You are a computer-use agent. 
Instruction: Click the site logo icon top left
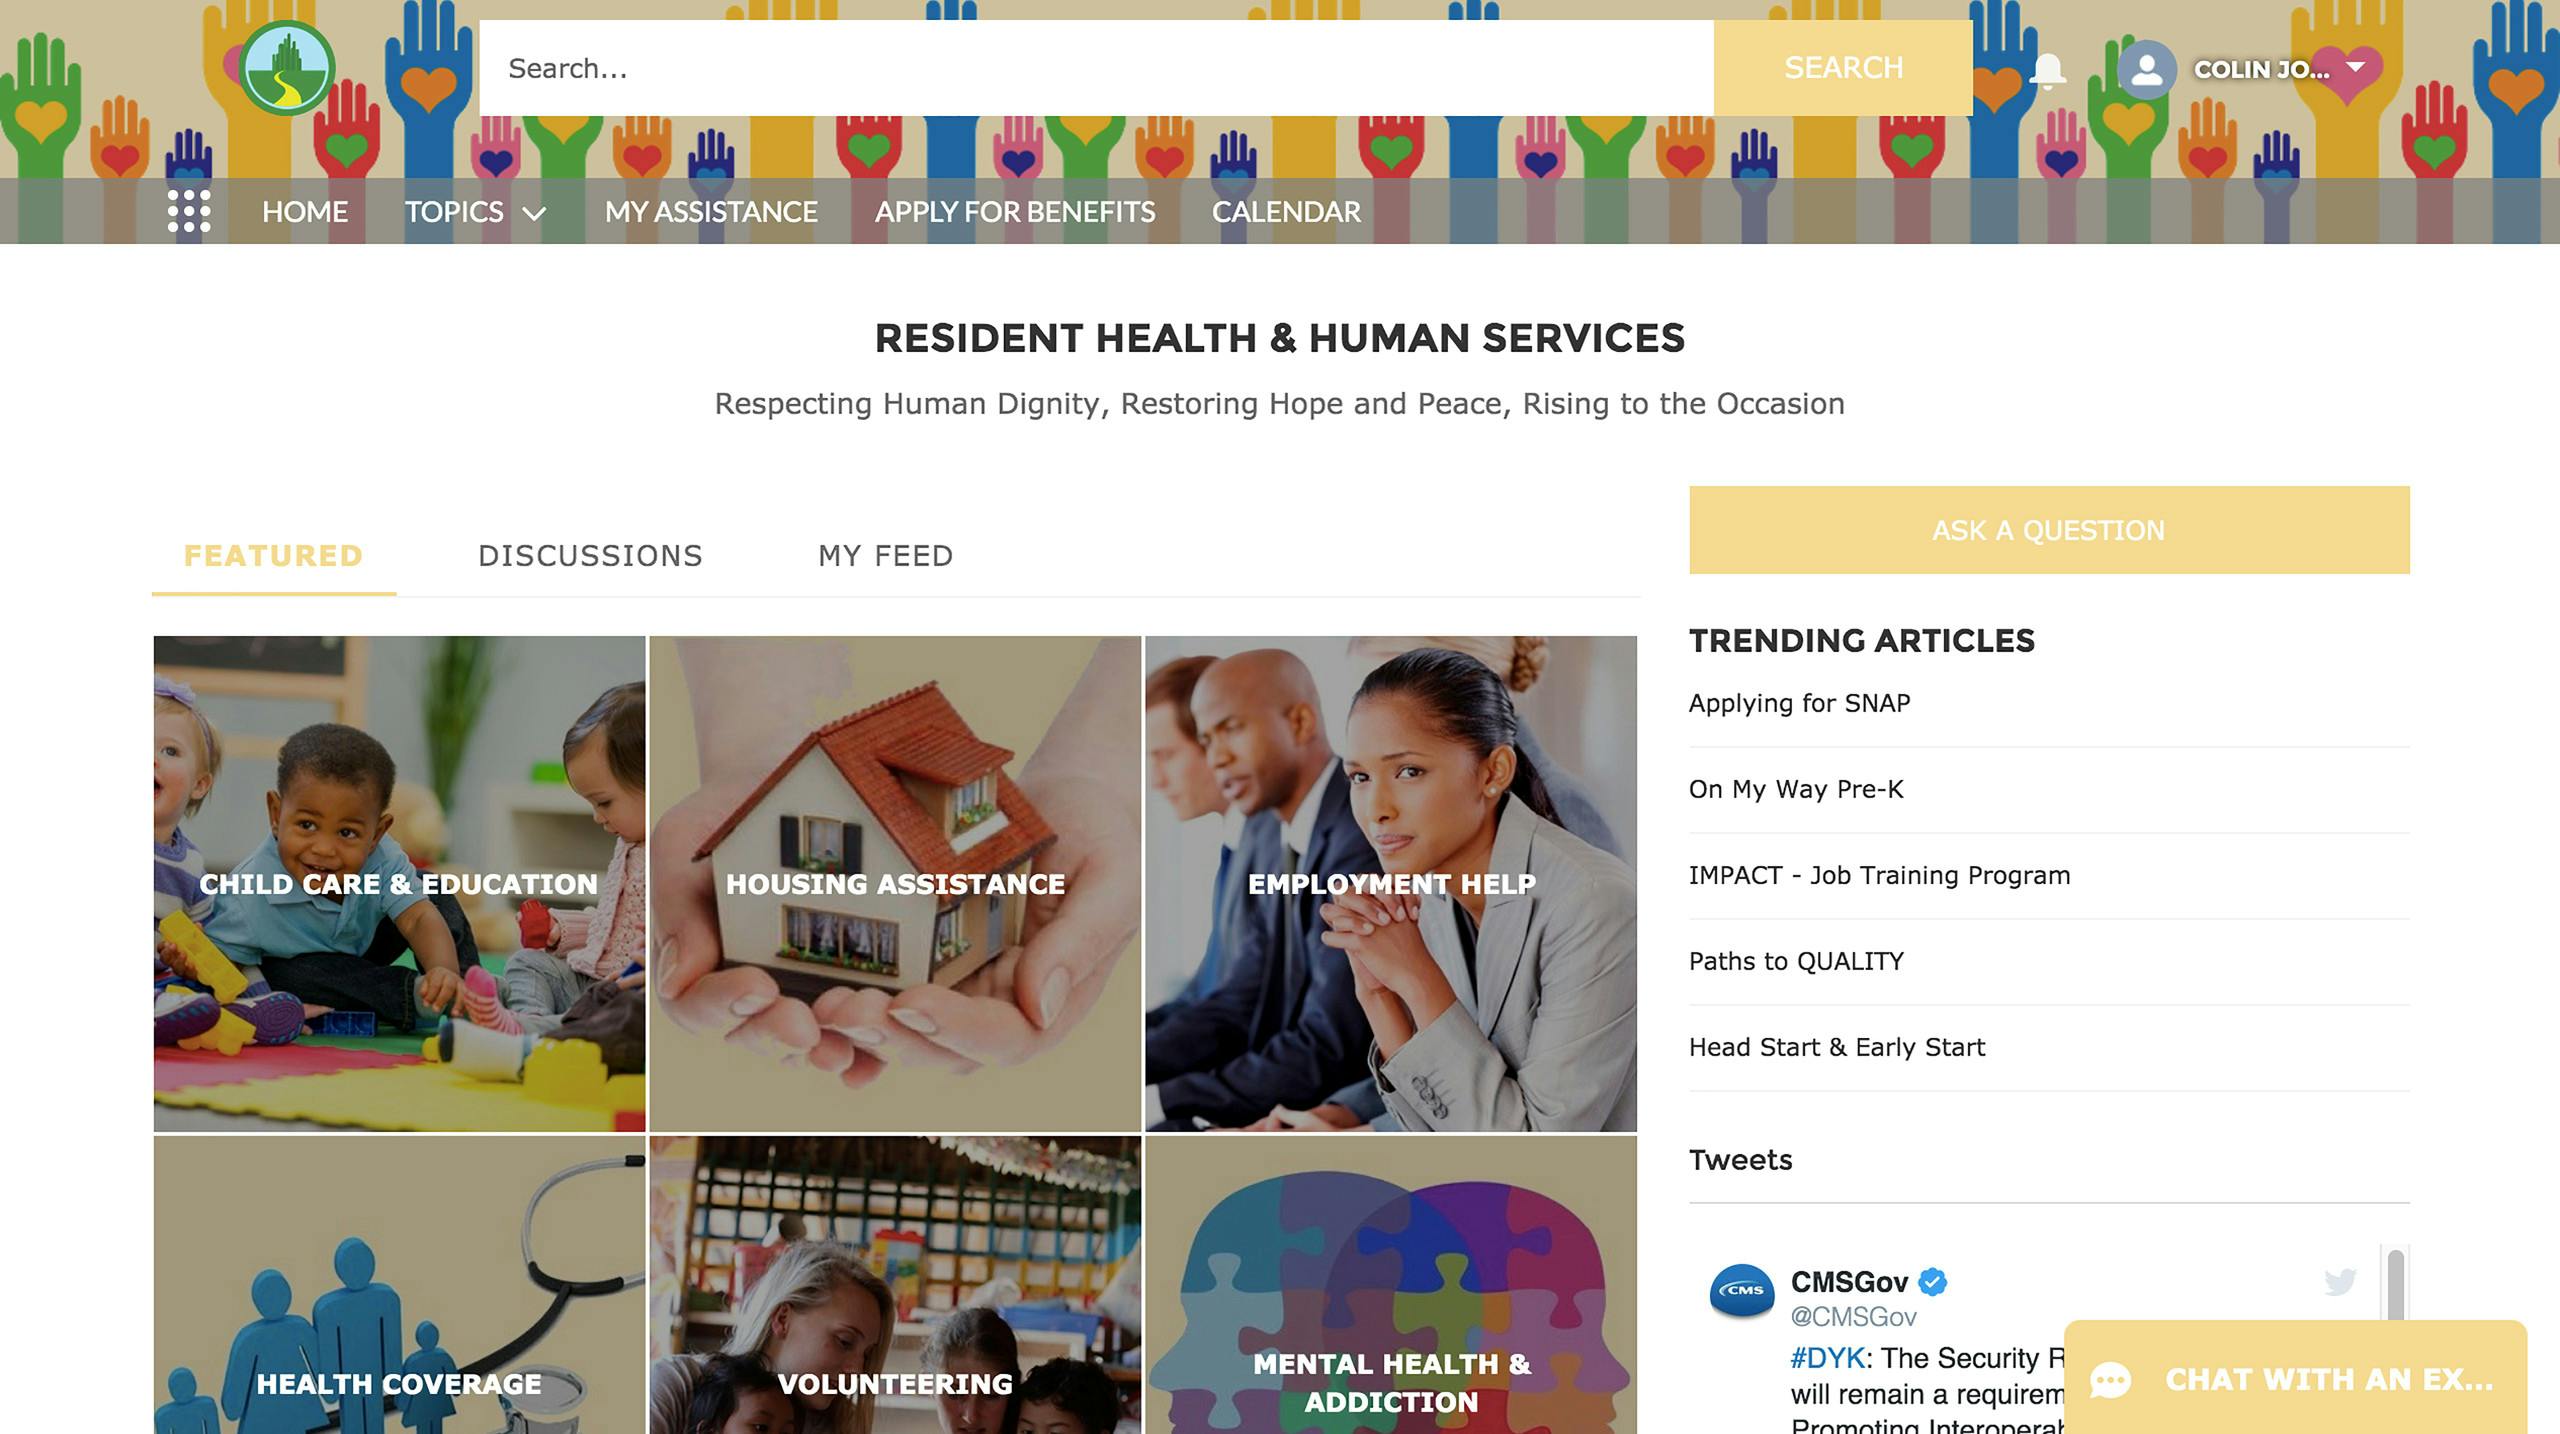point(287,69)
